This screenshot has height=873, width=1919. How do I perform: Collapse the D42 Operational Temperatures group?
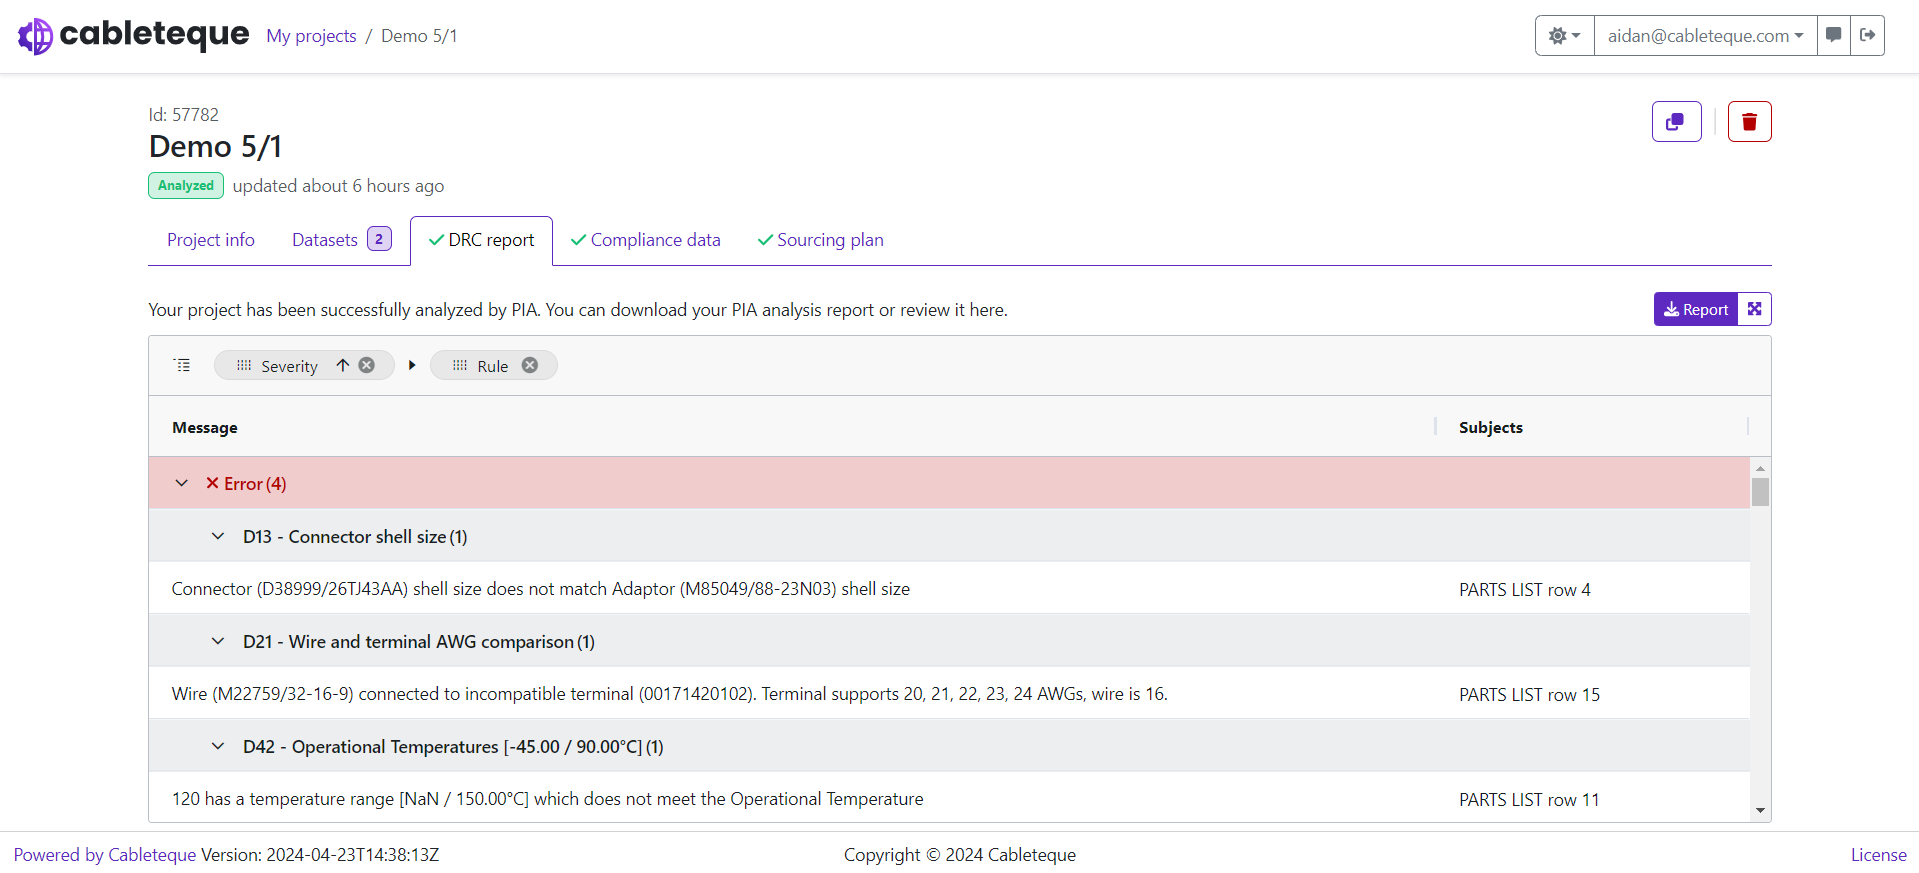218,746
